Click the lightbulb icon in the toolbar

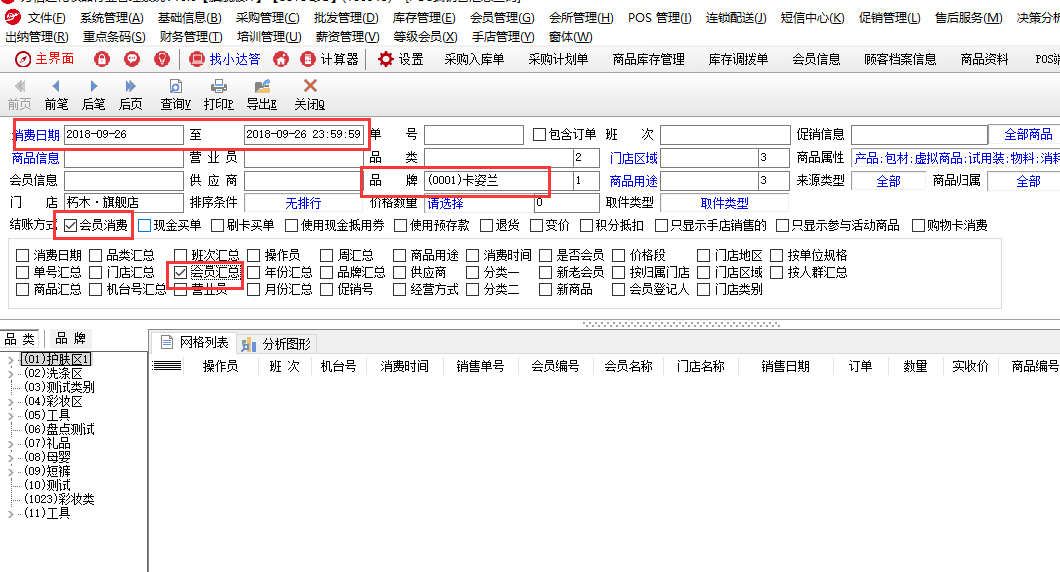[162, 59]
